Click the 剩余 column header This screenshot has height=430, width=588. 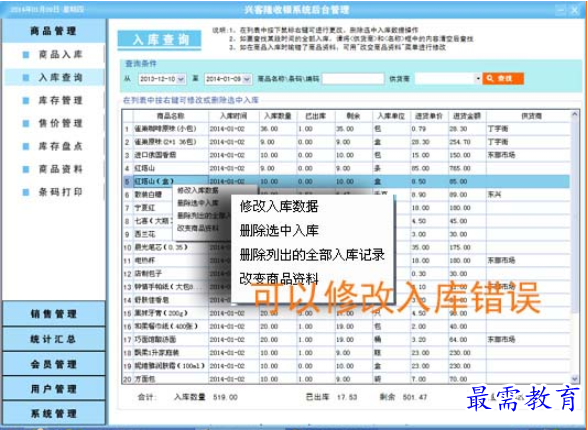pyautogui.click(x=354, y=116)
